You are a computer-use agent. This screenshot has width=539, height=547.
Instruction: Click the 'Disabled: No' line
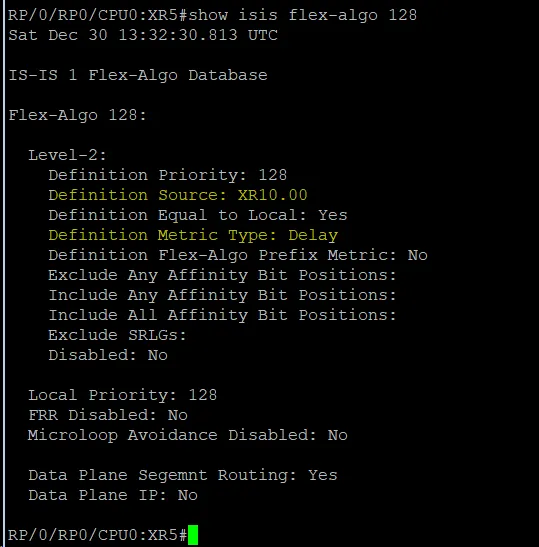point(108,355)
